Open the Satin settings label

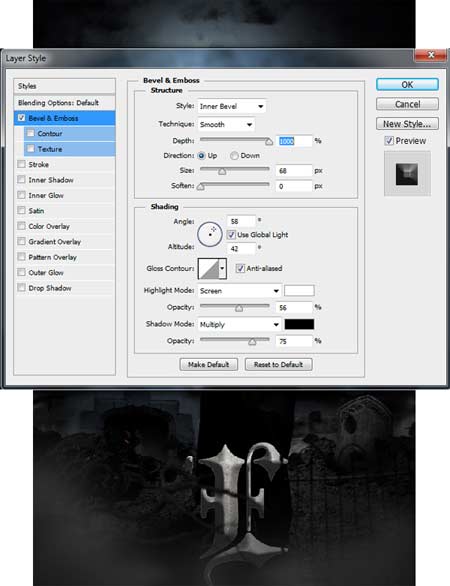point(36,211)
